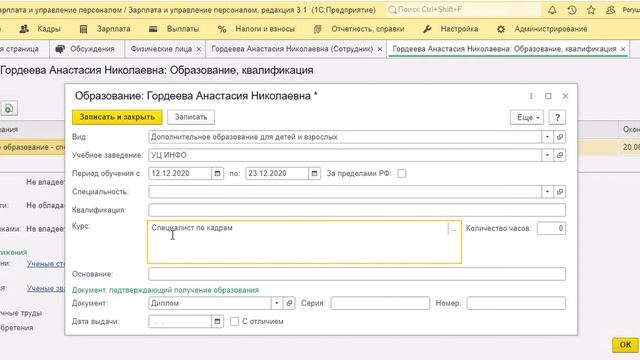Image resolution: width=640 pixels, height=360 pixels.
Task: Click green add icon in background form
Action: [x=9, y=109]
